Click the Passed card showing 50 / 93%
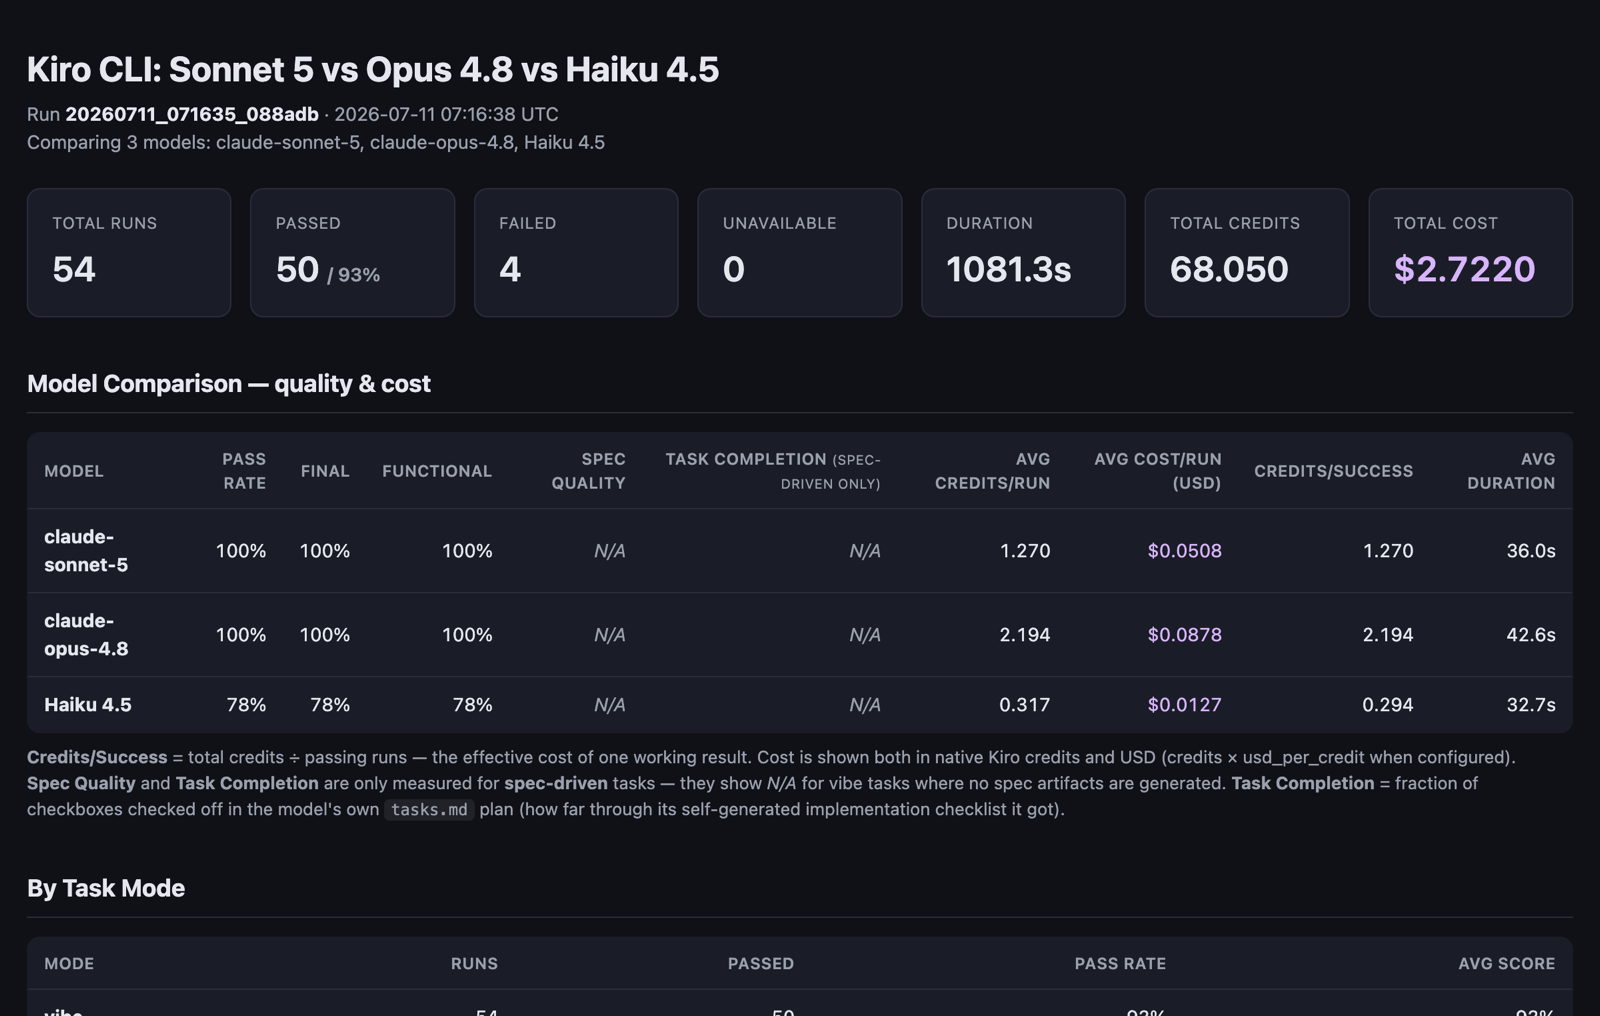 point(353,253)
